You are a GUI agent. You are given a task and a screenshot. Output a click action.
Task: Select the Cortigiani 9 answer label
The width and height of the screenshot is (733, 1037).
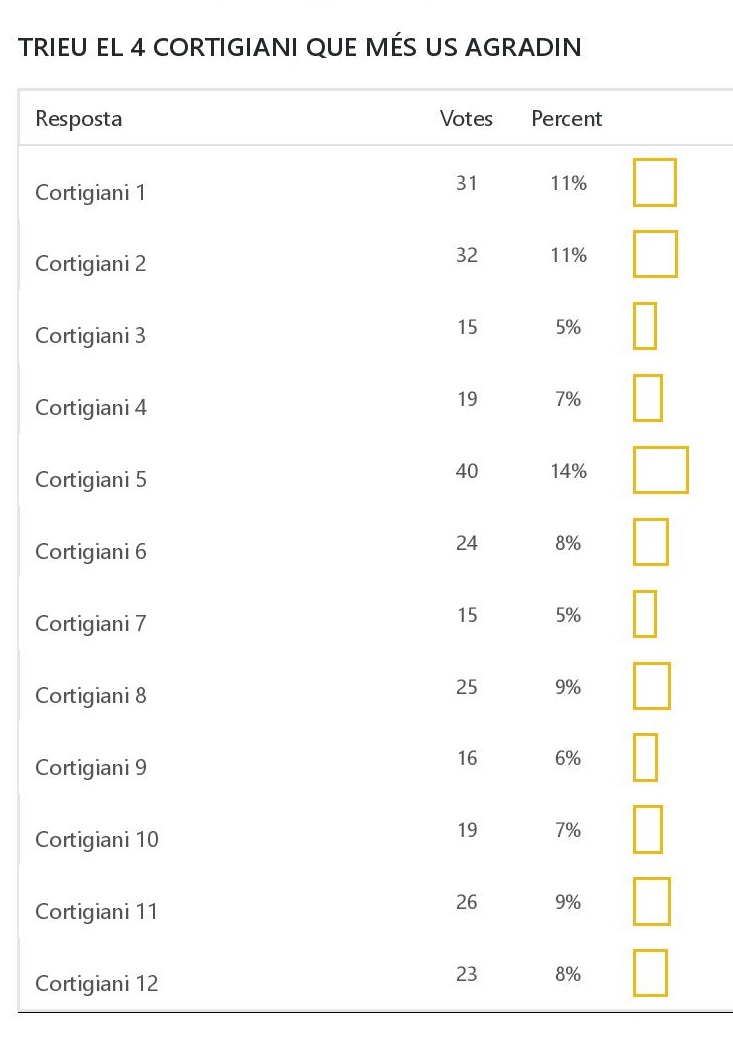coord(90,768)
